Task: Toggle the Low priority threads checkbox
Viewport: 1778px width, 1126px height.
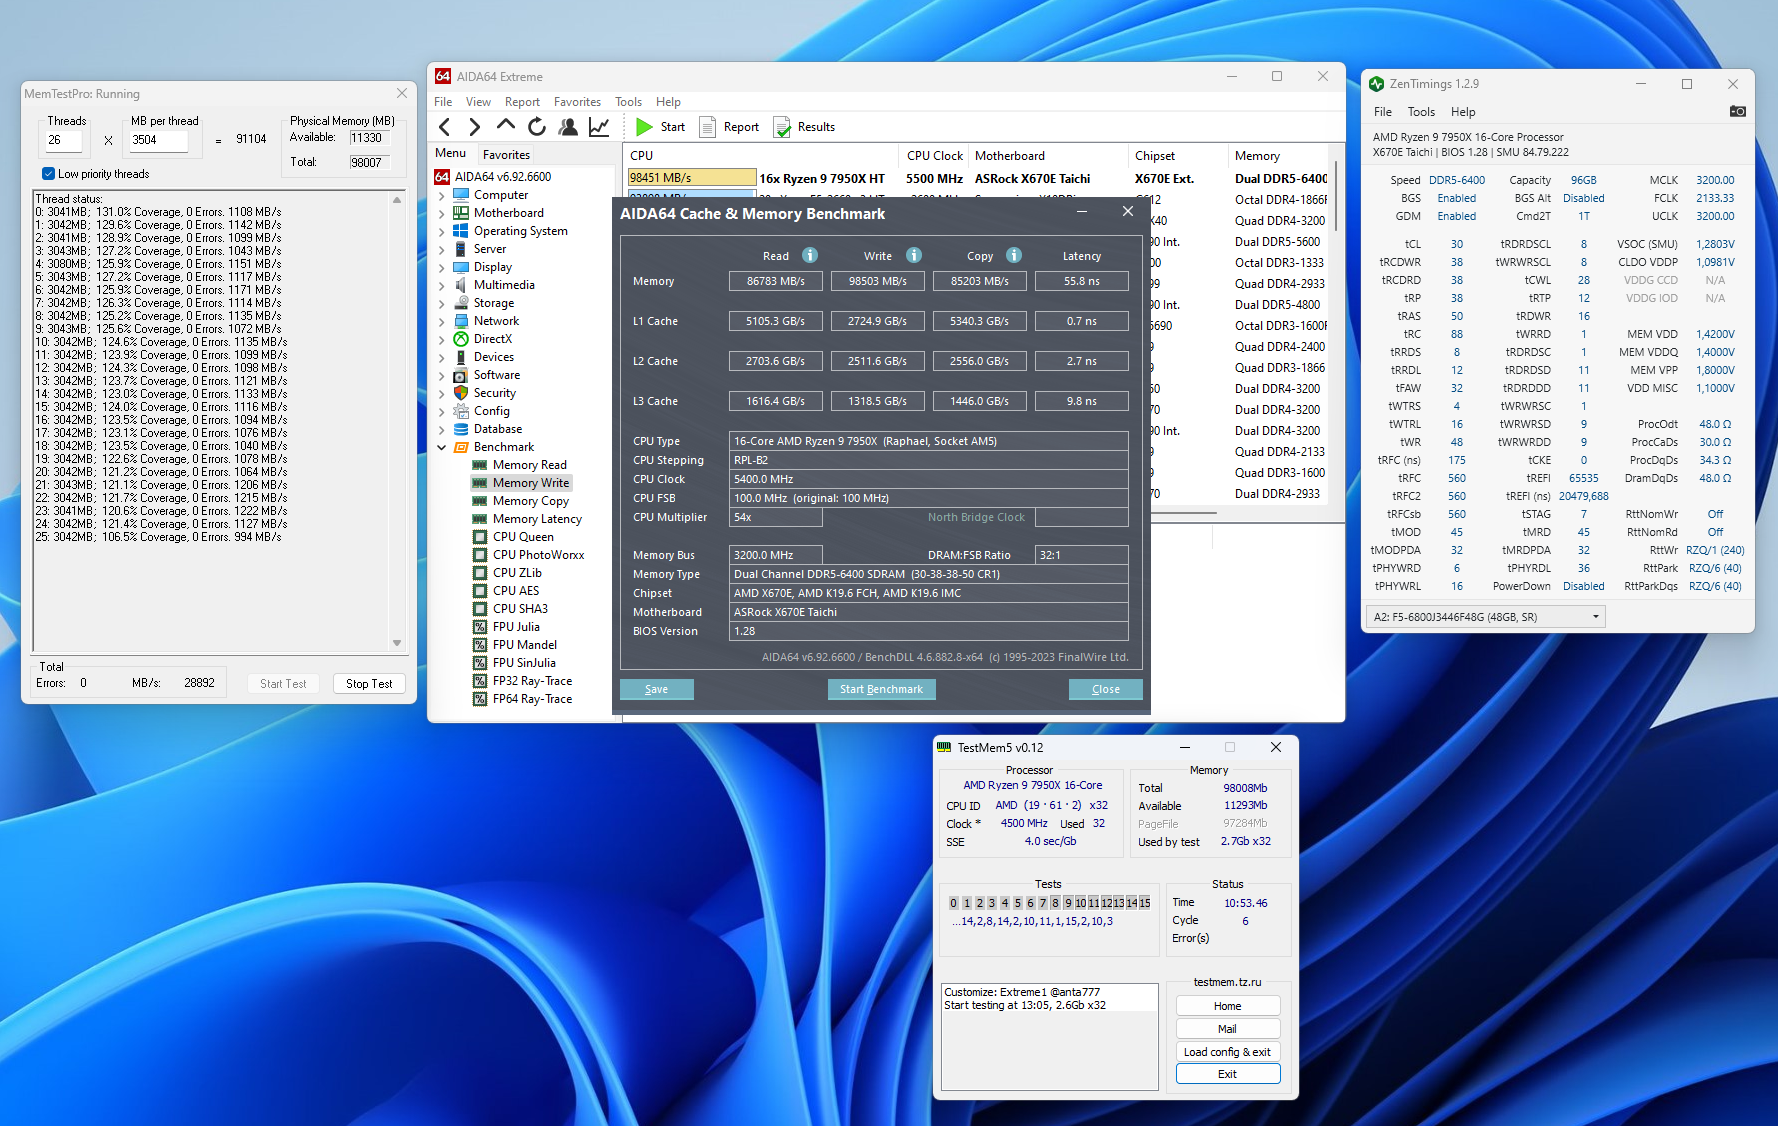Action: (48, 174)
